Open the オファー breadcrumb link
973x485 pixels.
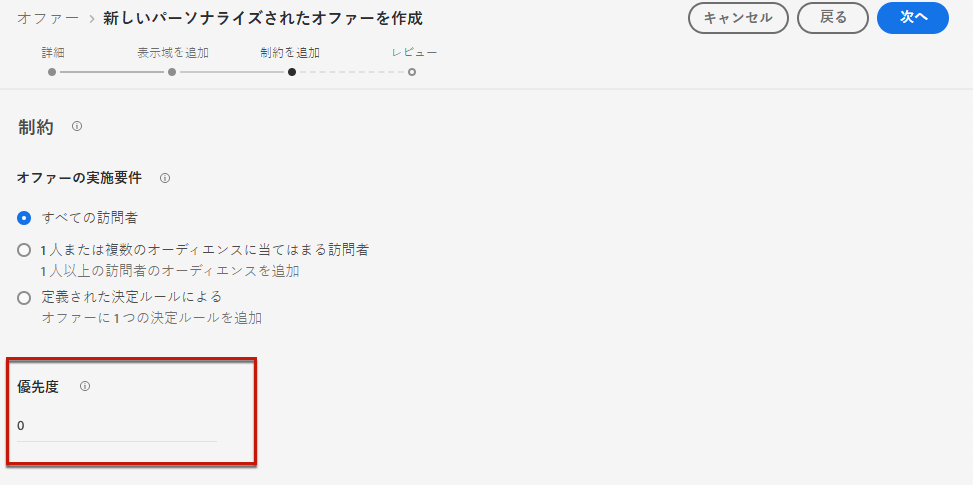pos(48,19)
